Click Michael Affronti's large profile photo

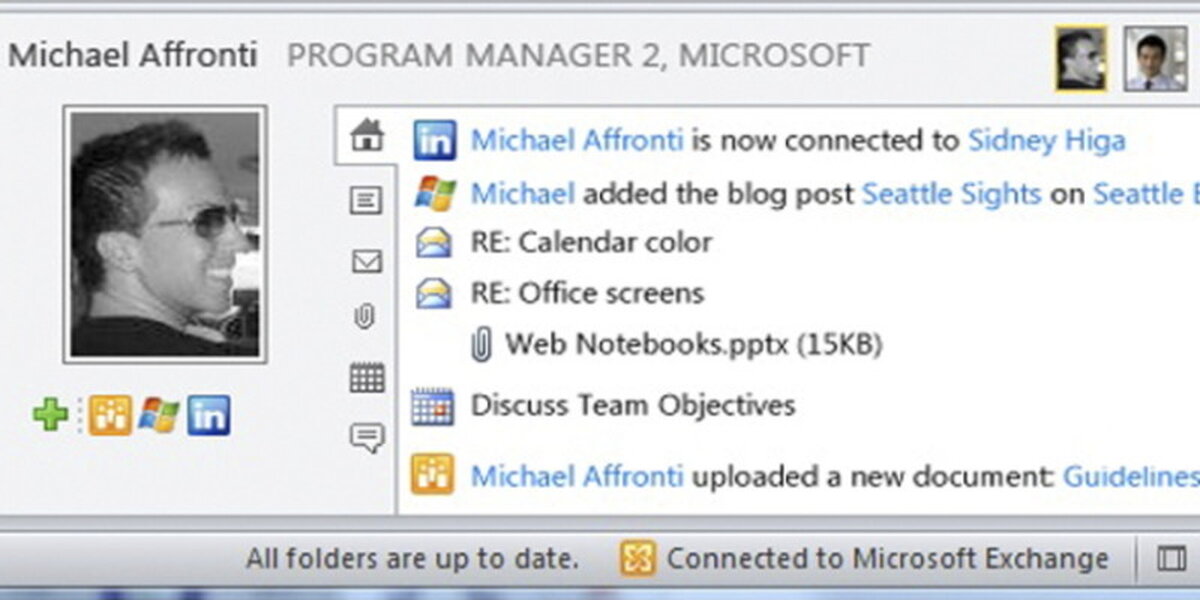click(x=165, y=234)
